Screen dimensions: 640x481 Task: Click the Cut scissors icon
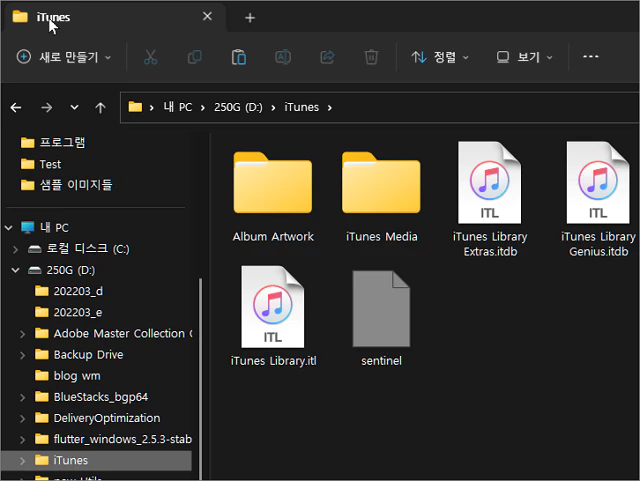150,57
